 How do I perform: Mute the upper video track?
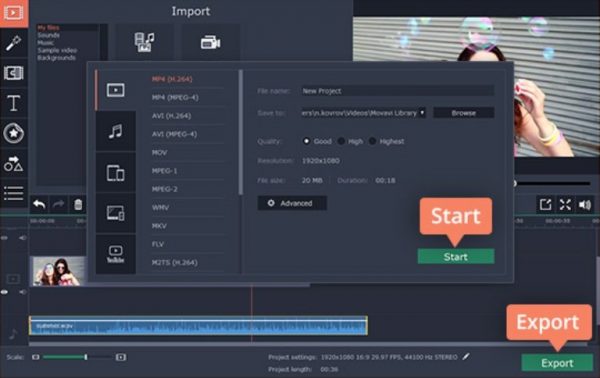click(x=23, y=238)
